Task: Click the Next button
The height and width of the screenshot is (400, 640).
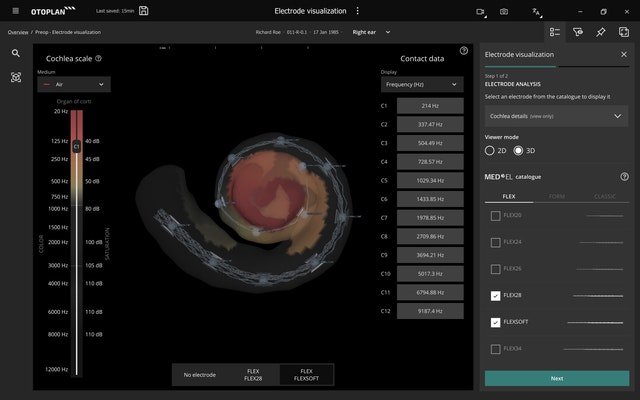Action: (x=556, y=378)
